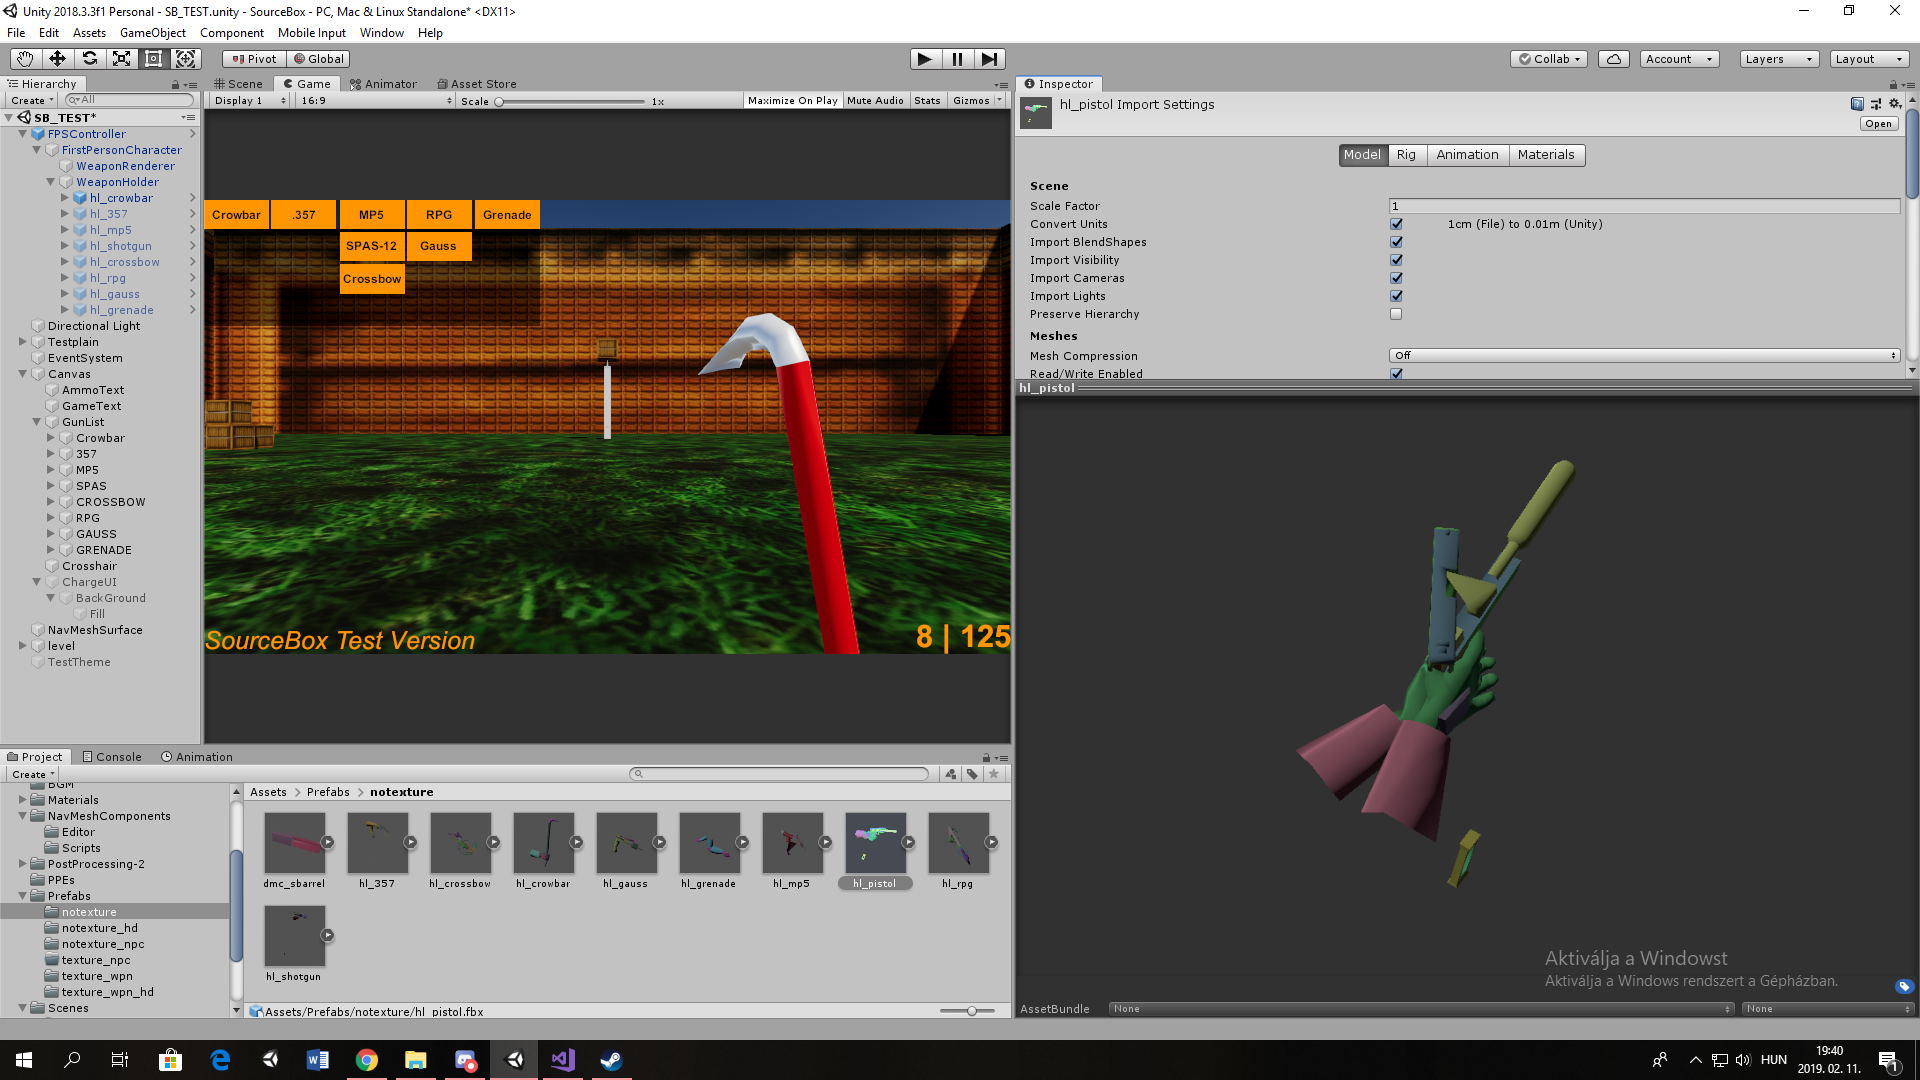Enable Preserve Hierarchy checkbox
The height and width of the screenshot is (1080, 1920).
1396,314
